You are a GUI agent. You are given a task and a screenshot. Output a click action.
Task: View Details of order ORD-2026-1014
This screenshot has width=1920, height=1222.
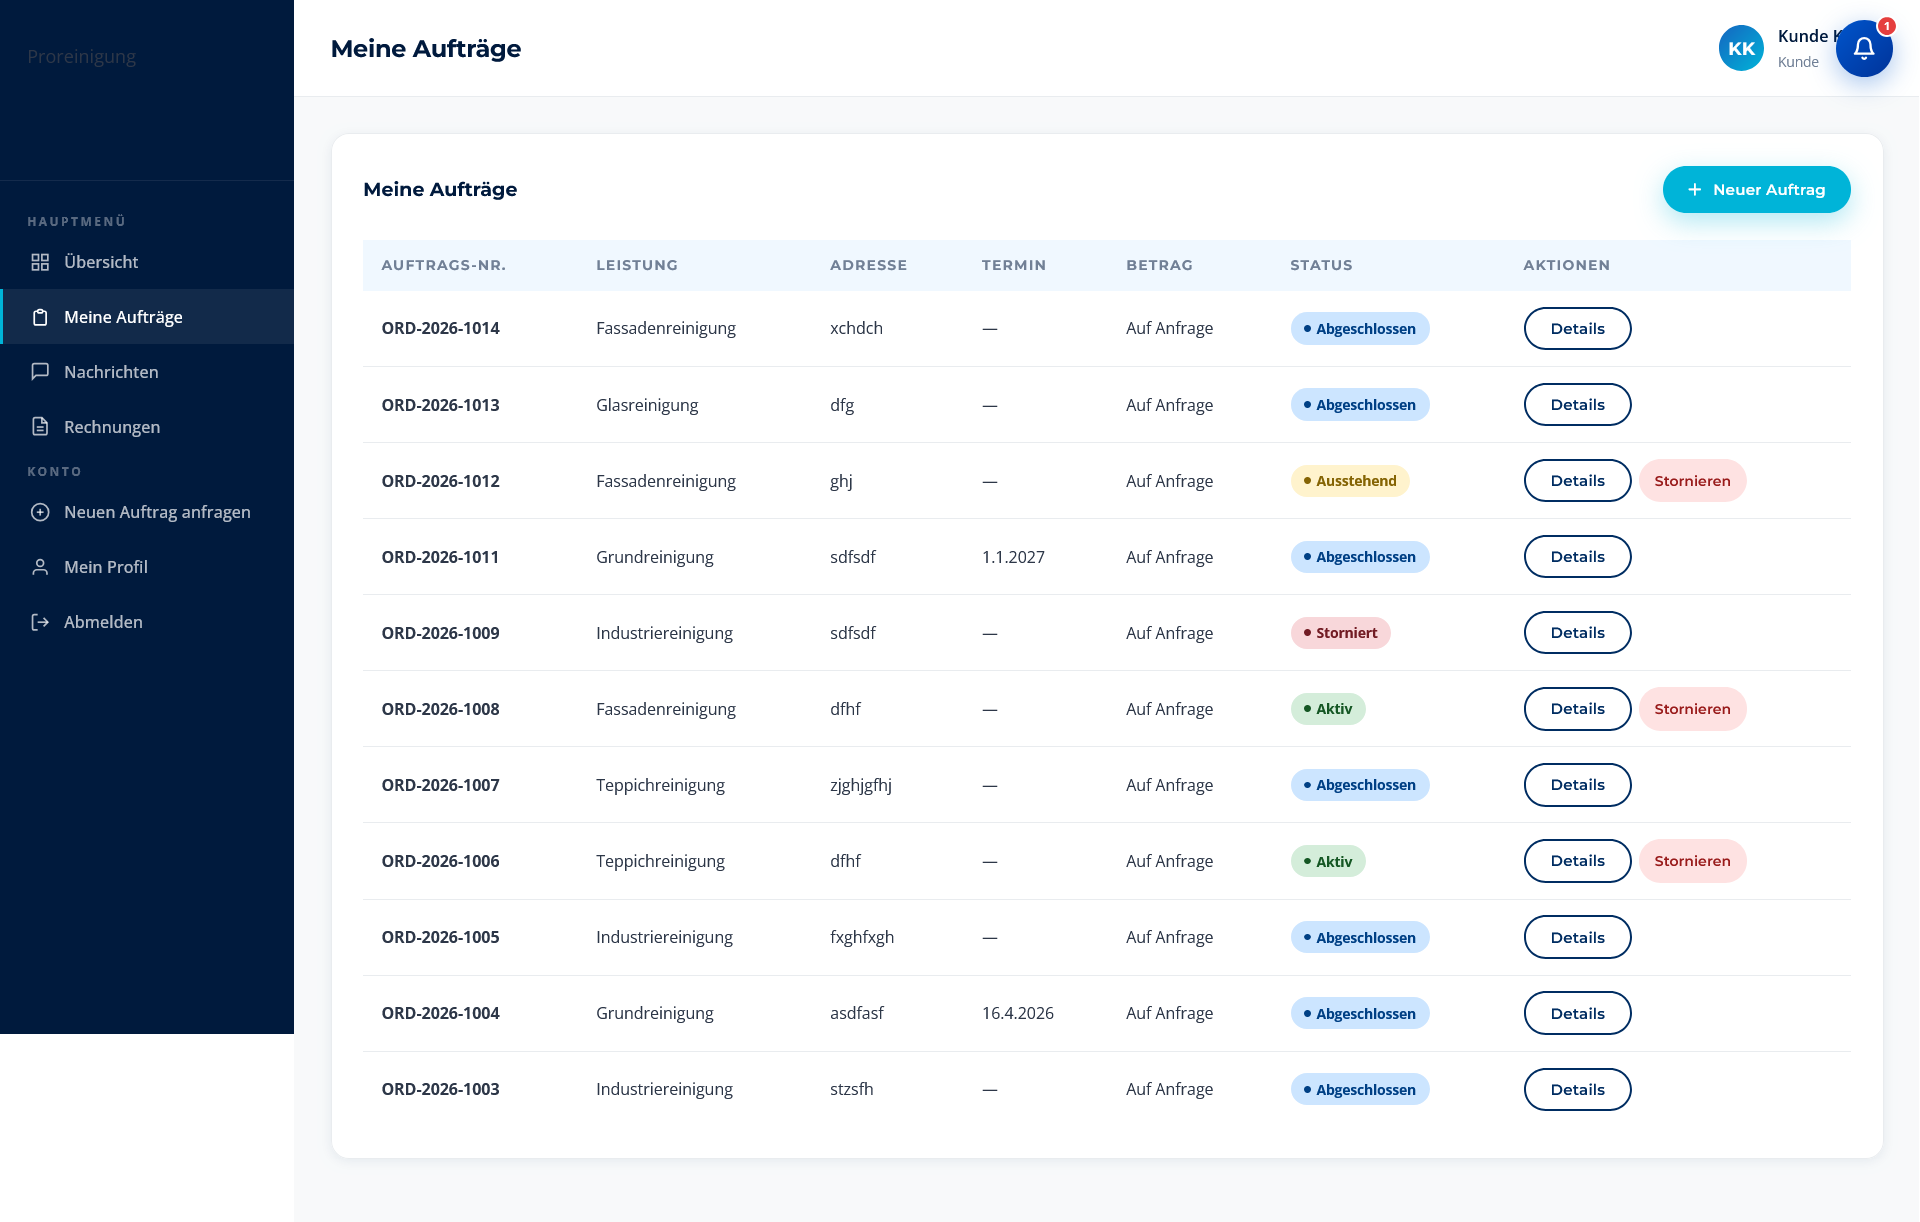[x=1577, y=328]
